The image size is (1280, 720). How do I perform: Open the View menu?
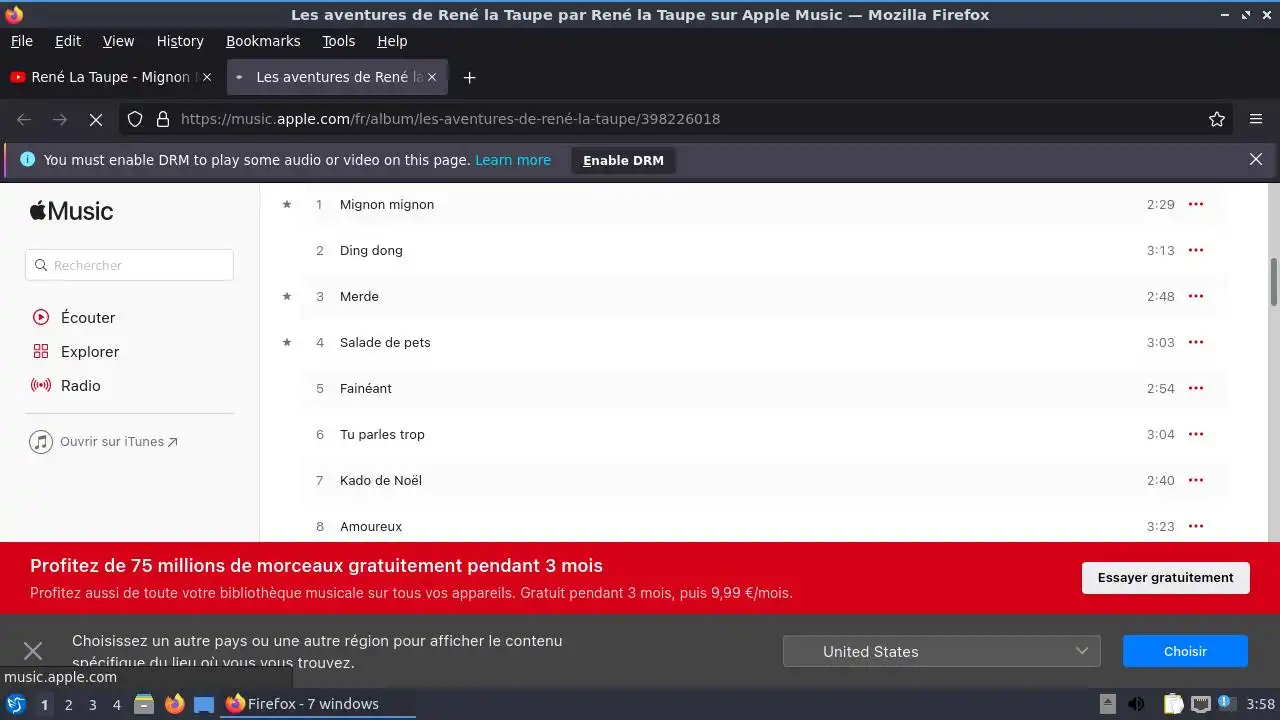pos(118,41)
